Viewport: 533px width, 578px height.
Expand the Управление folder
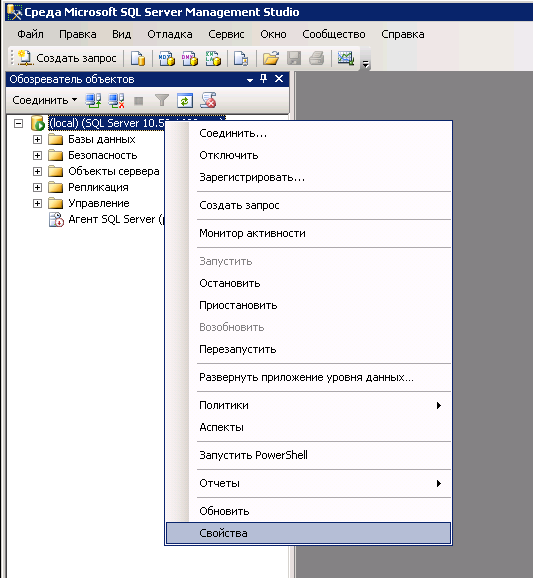pyautogui.click(x=37, y=203)
